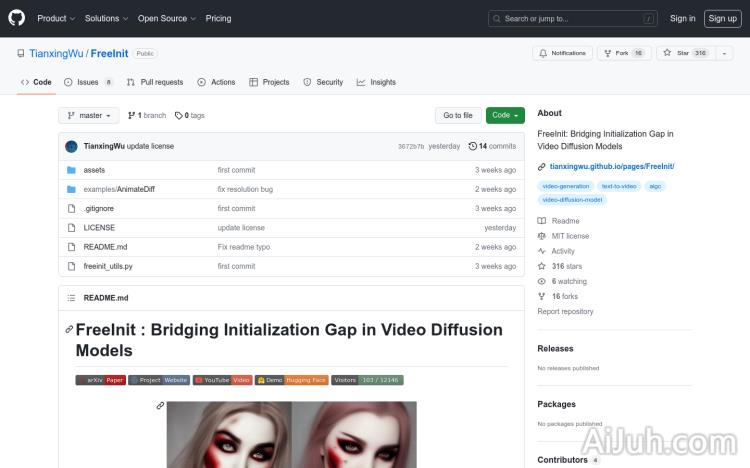Expand the master branch selector
Screen dimensions: 750x468
[88, 115]
